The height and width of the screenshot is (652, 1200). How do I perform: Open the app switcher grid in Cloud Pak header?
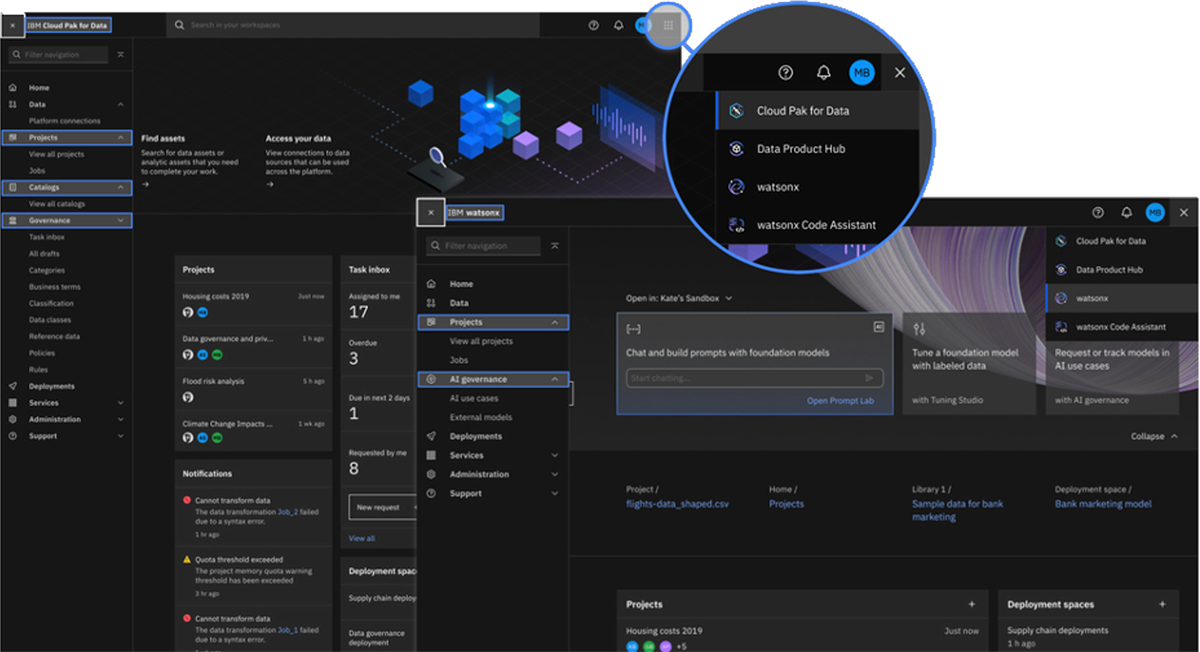pyautogui.click(x=668, y=25)
